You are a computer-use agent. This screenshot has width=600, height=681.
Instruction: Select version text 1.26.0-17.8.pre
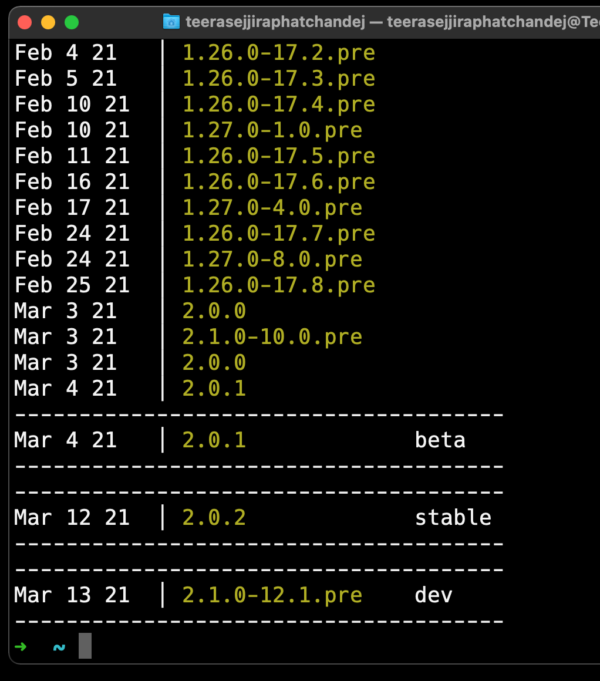pos(278,285)
